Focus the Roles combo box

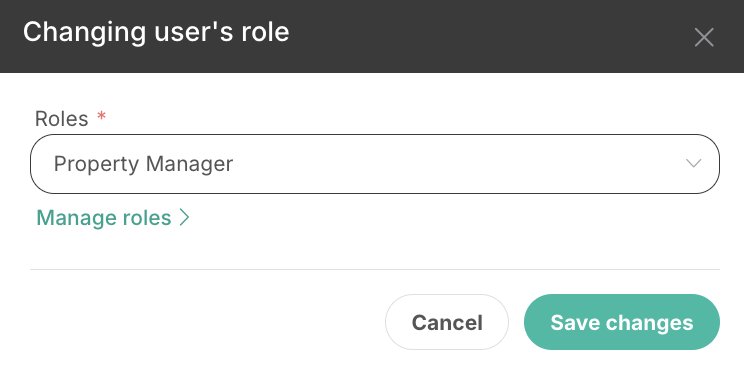point(375,164)
